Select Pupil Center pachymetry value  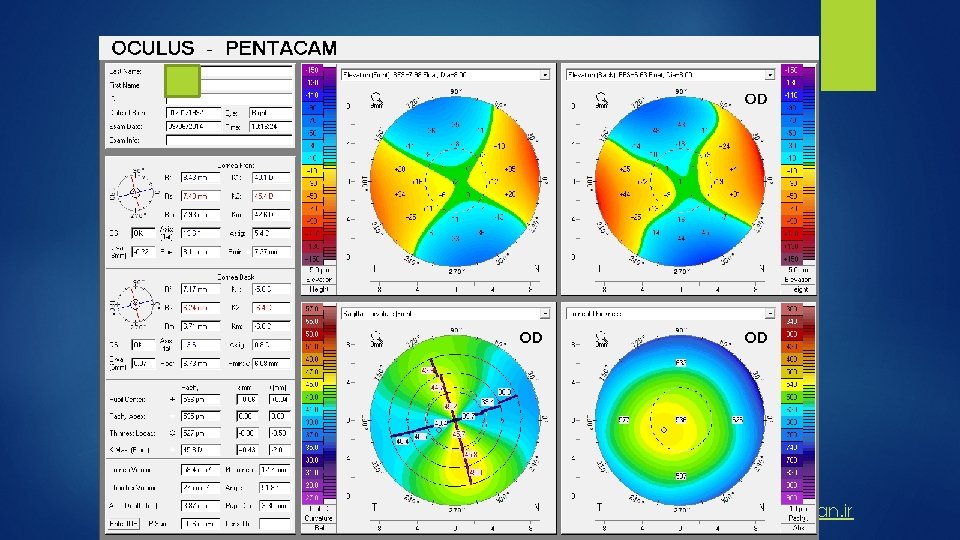coord(200,399)
